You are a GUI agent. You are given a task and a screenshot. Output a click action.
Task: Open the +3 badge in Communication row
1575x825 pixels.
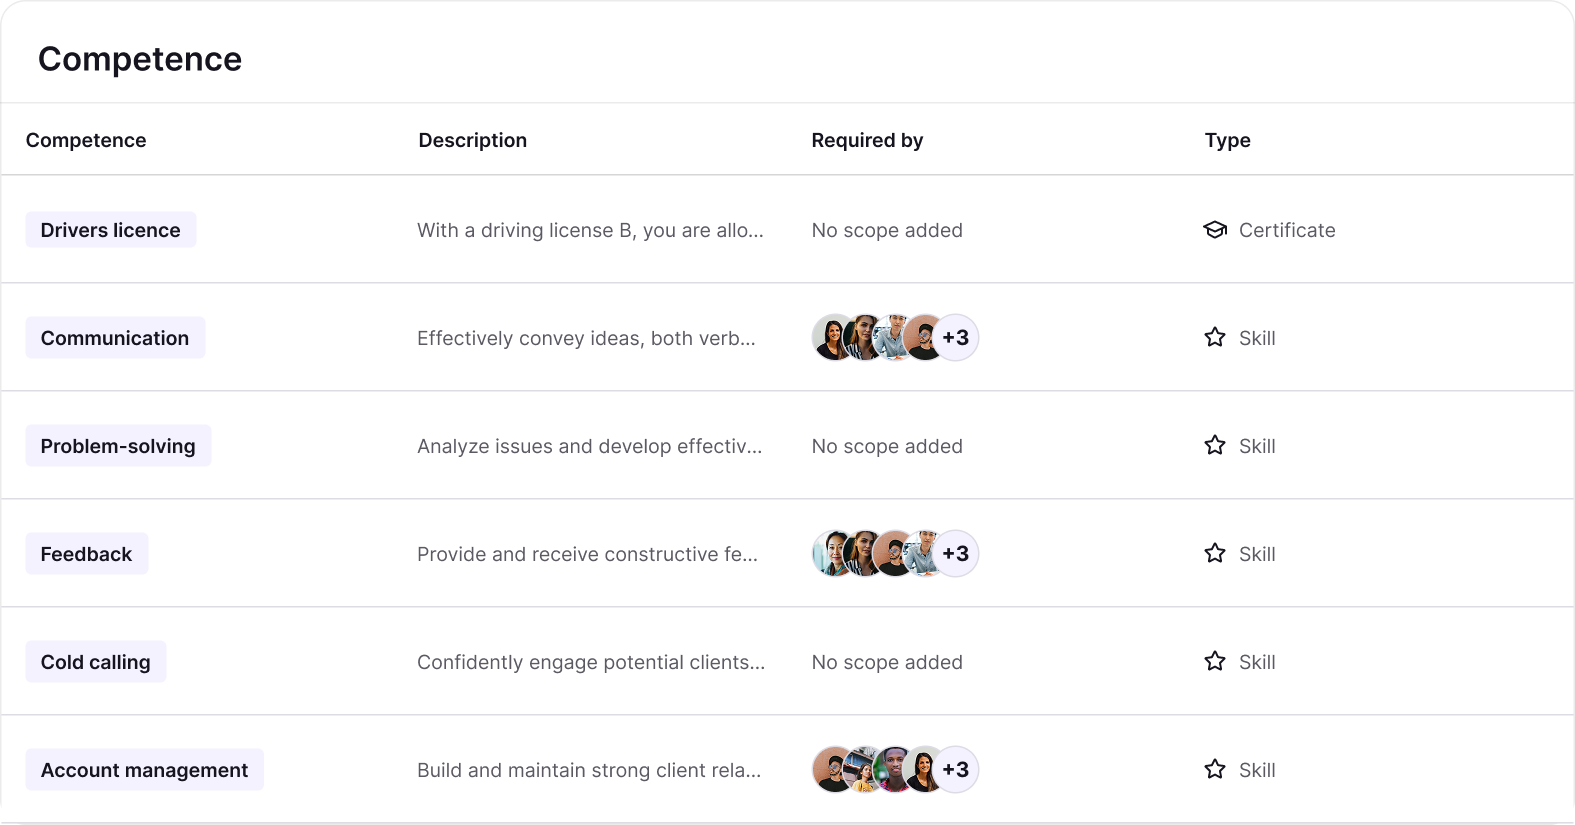[956, 338]
